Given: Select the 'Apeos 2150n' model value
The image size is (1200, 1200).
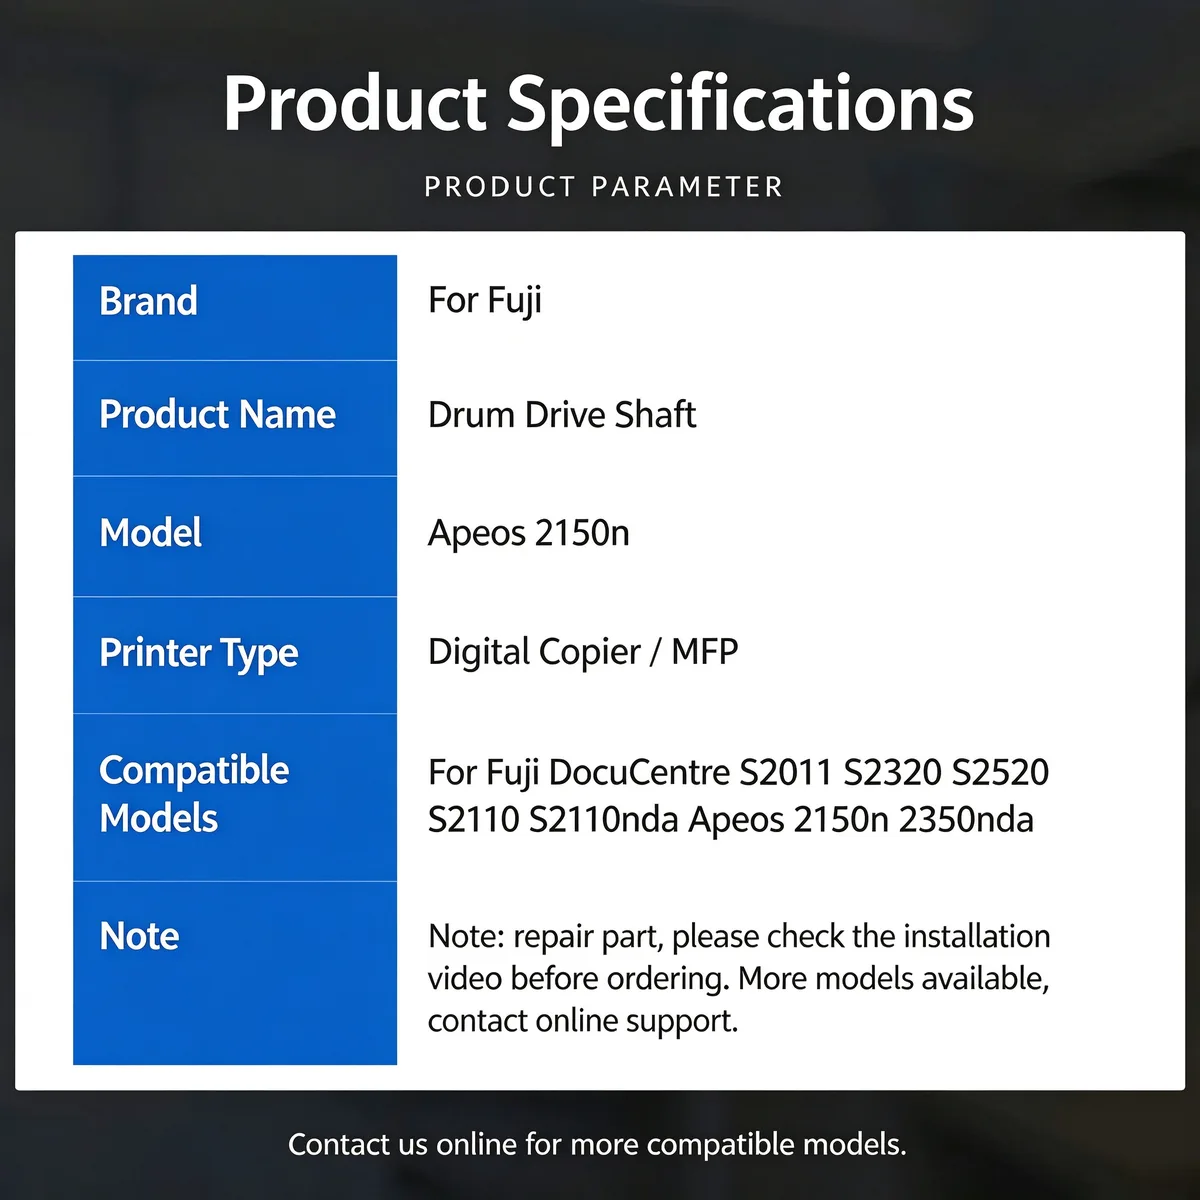Looking at the screenshot, I should [529, 533].
